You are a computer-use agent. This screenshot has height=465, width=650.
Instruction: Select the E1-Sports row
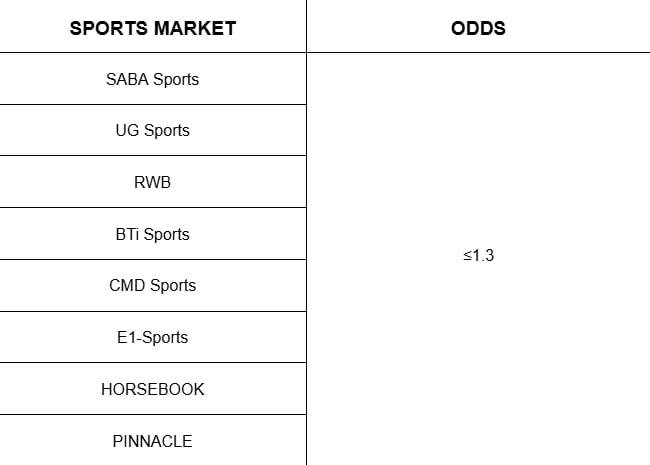152,337
